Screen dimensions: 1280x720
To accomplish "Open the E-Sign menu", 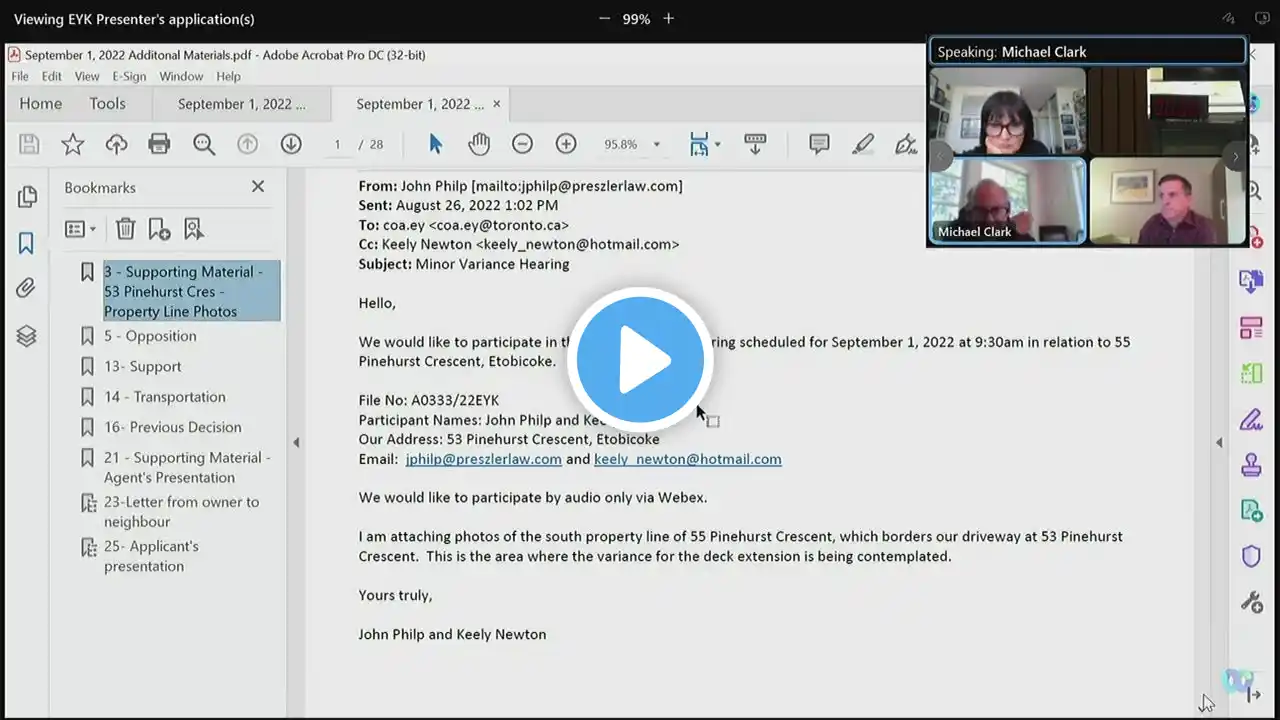I will (x=129, y=76).
